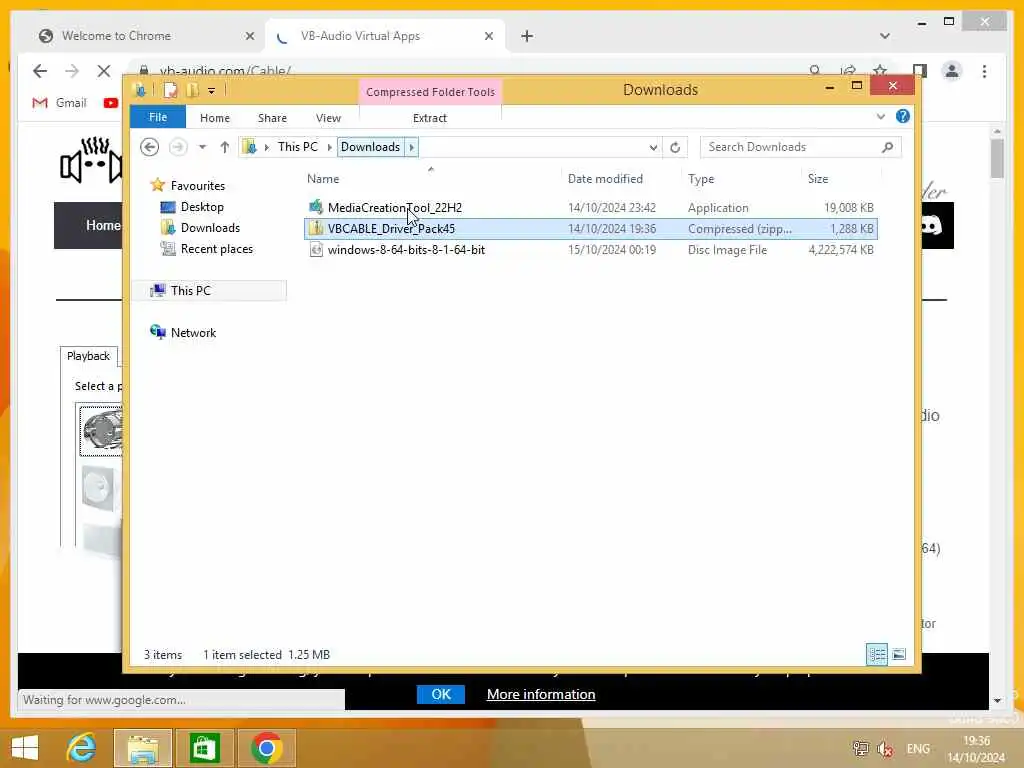Open the address bar history dropdown

(652, 148)
